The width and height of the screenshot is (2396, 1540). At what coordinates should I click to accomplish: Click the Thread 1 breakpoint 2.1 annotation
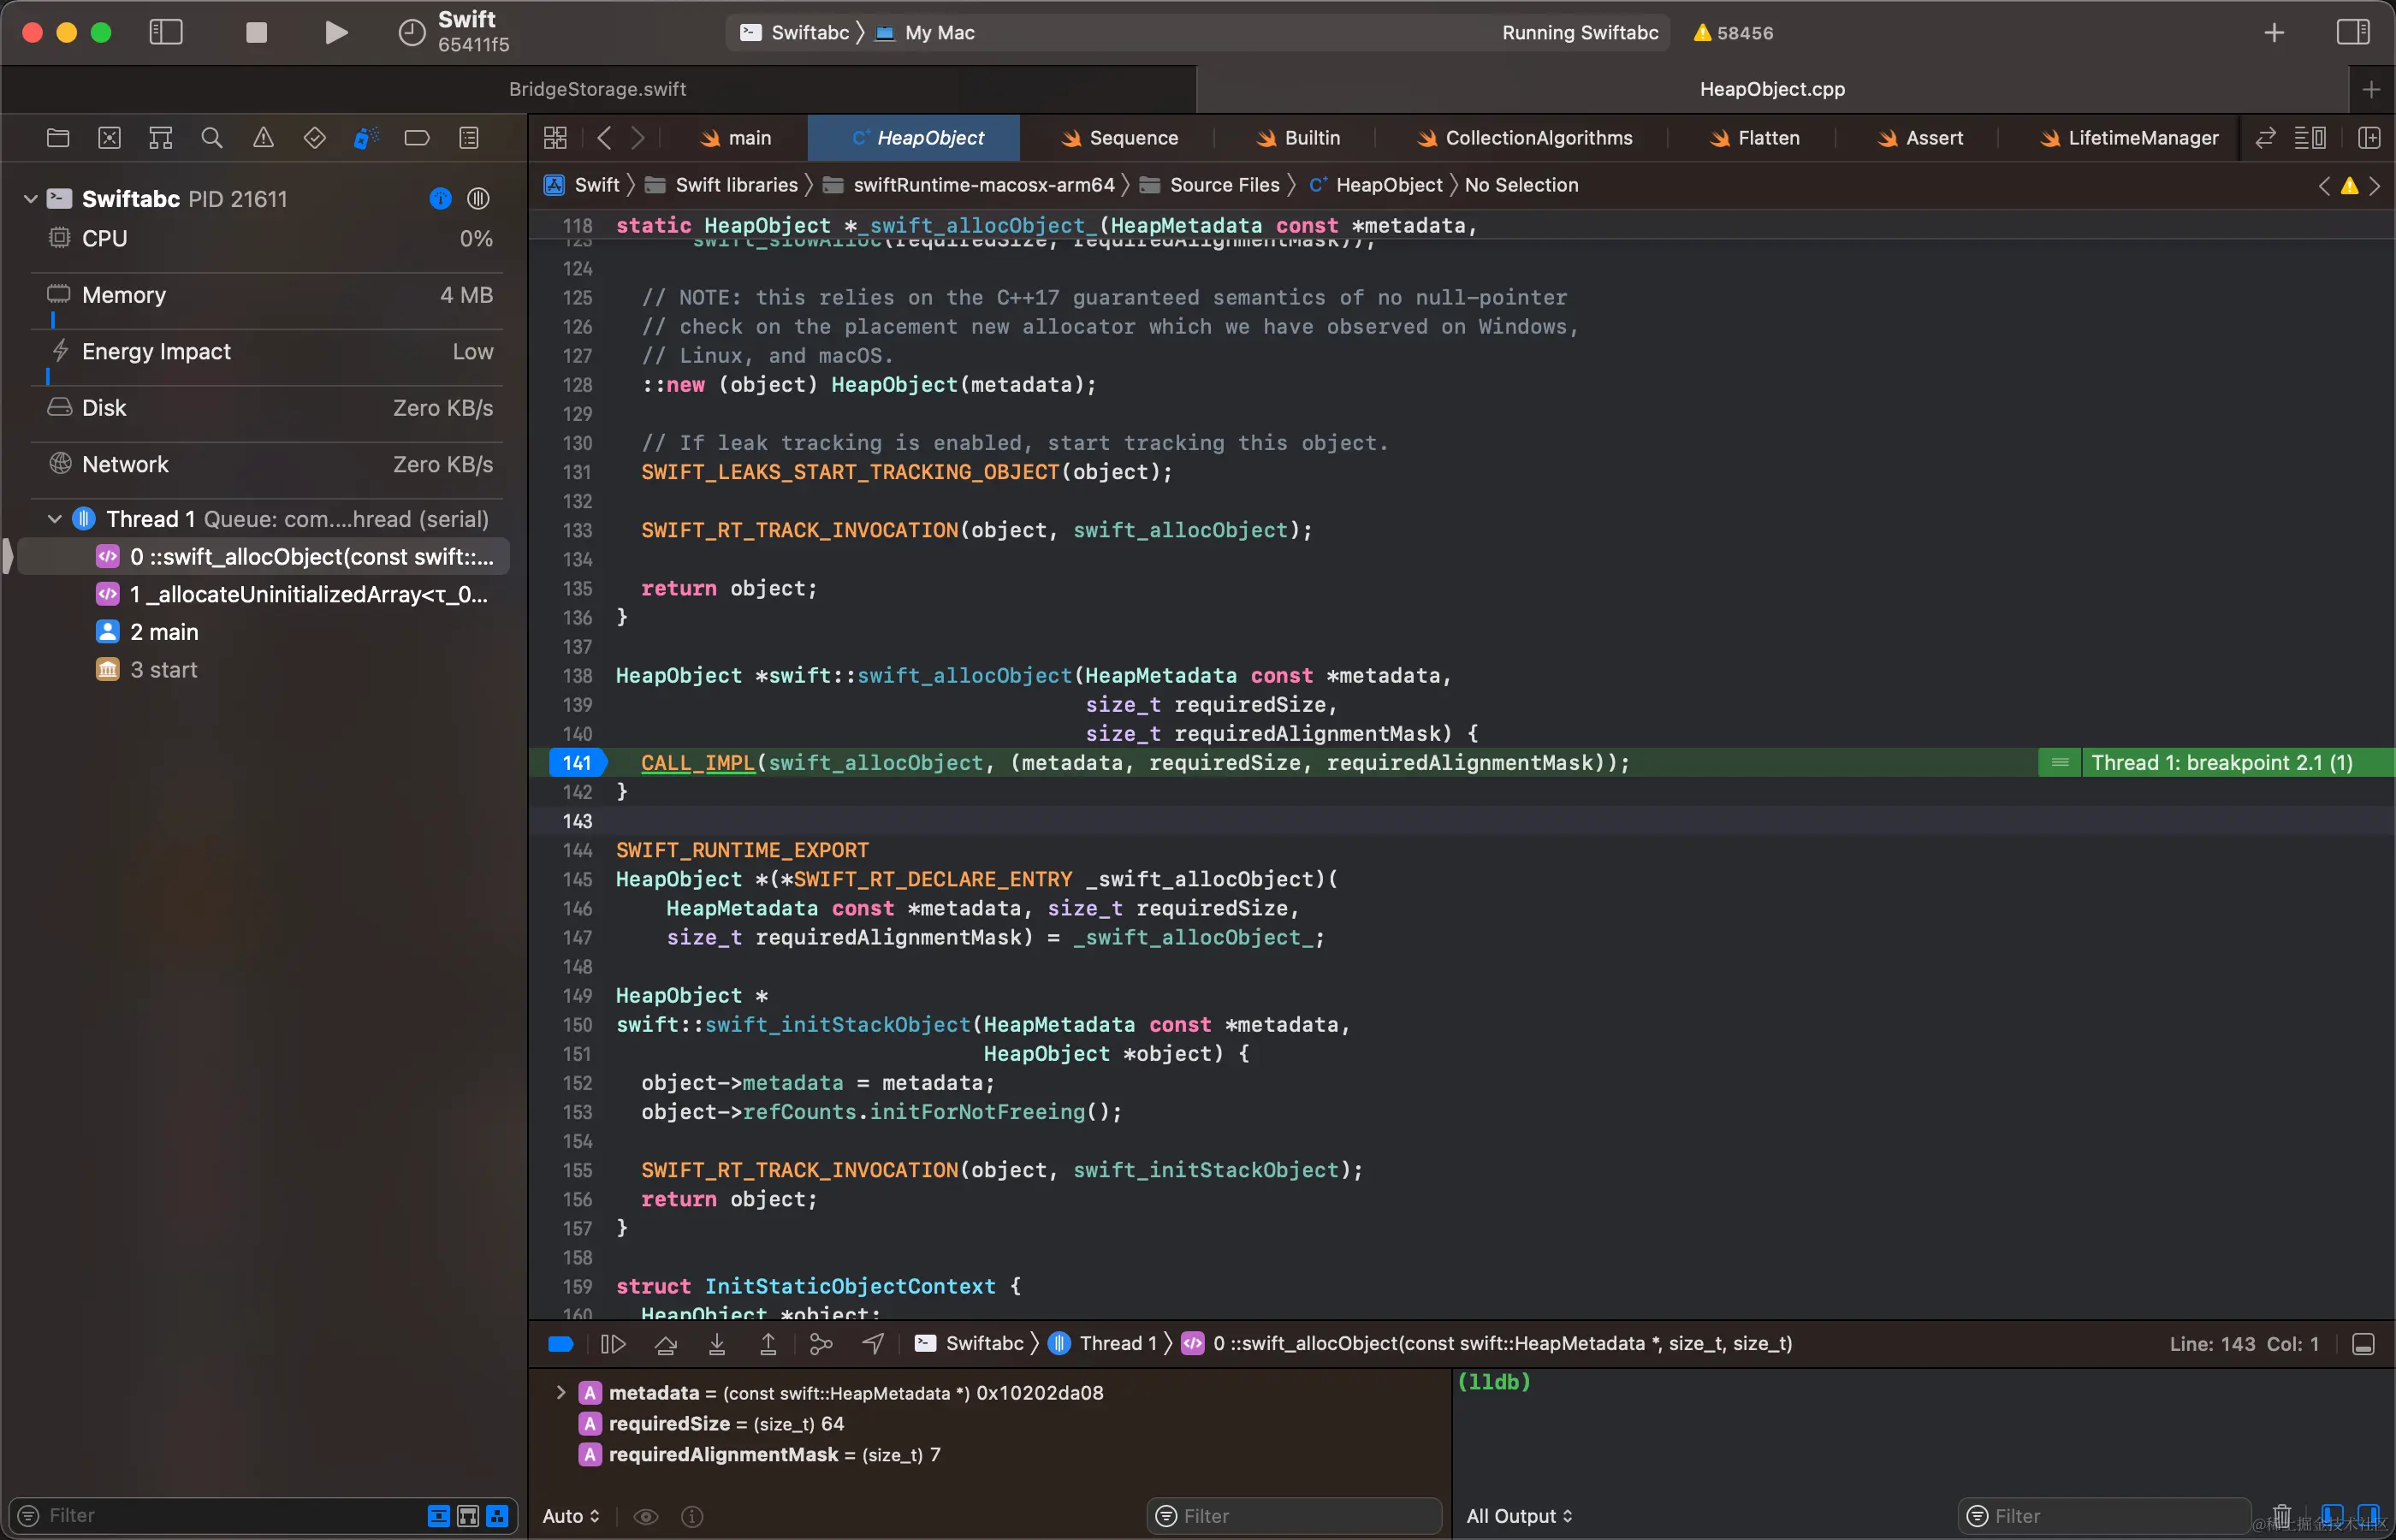2221,763
